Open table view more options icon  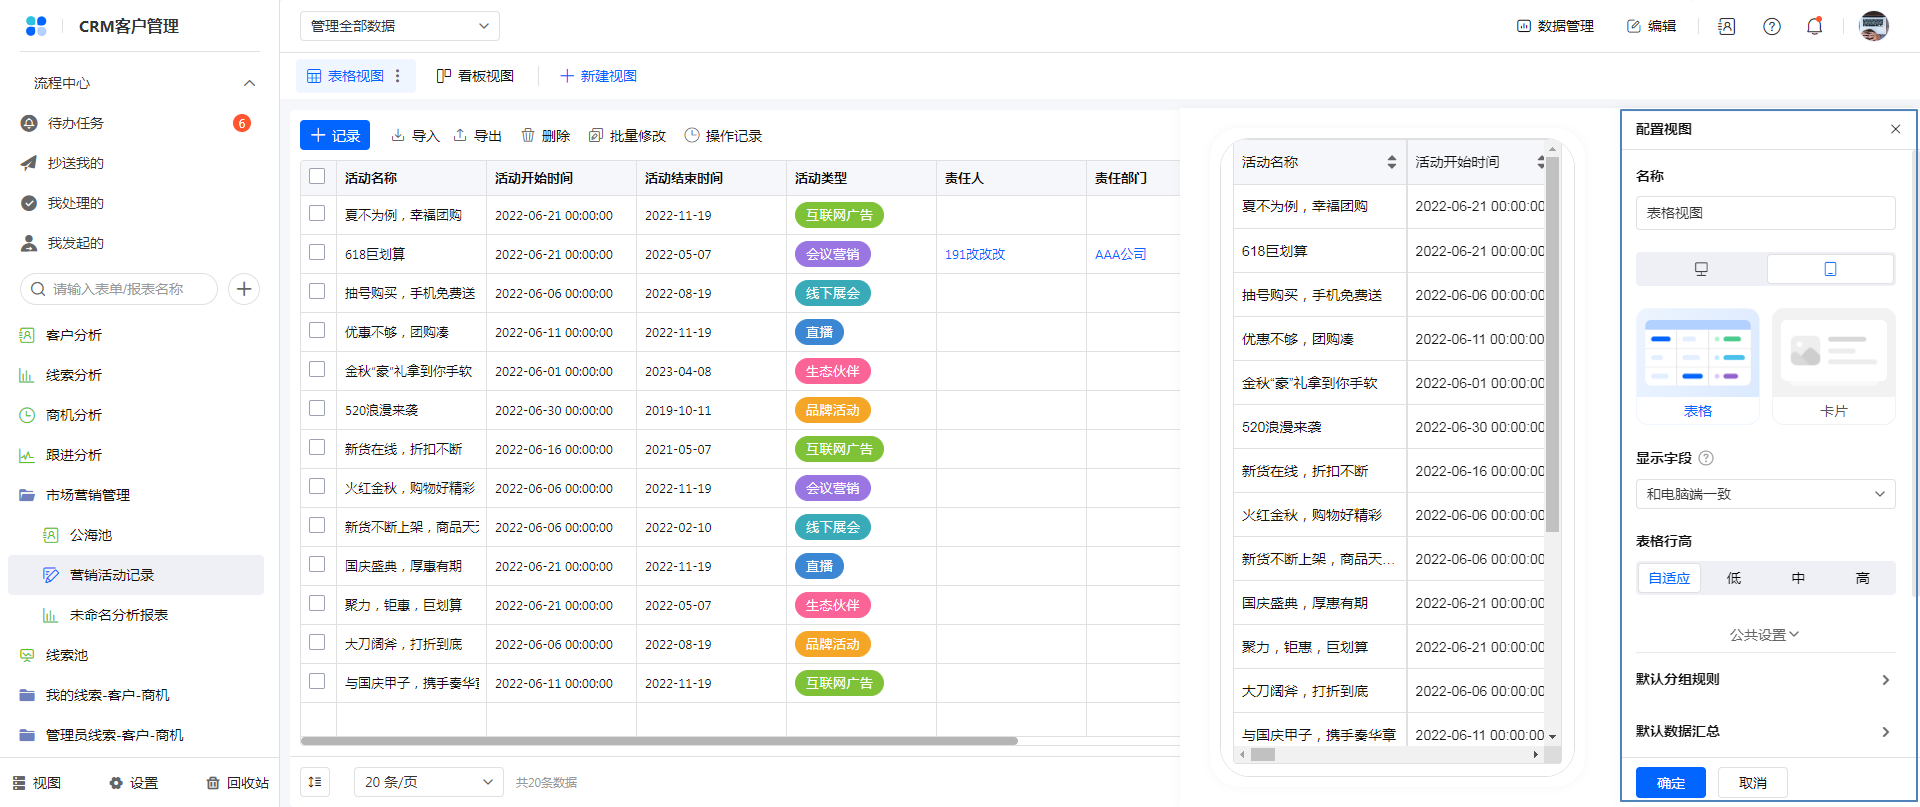point(398,76)
